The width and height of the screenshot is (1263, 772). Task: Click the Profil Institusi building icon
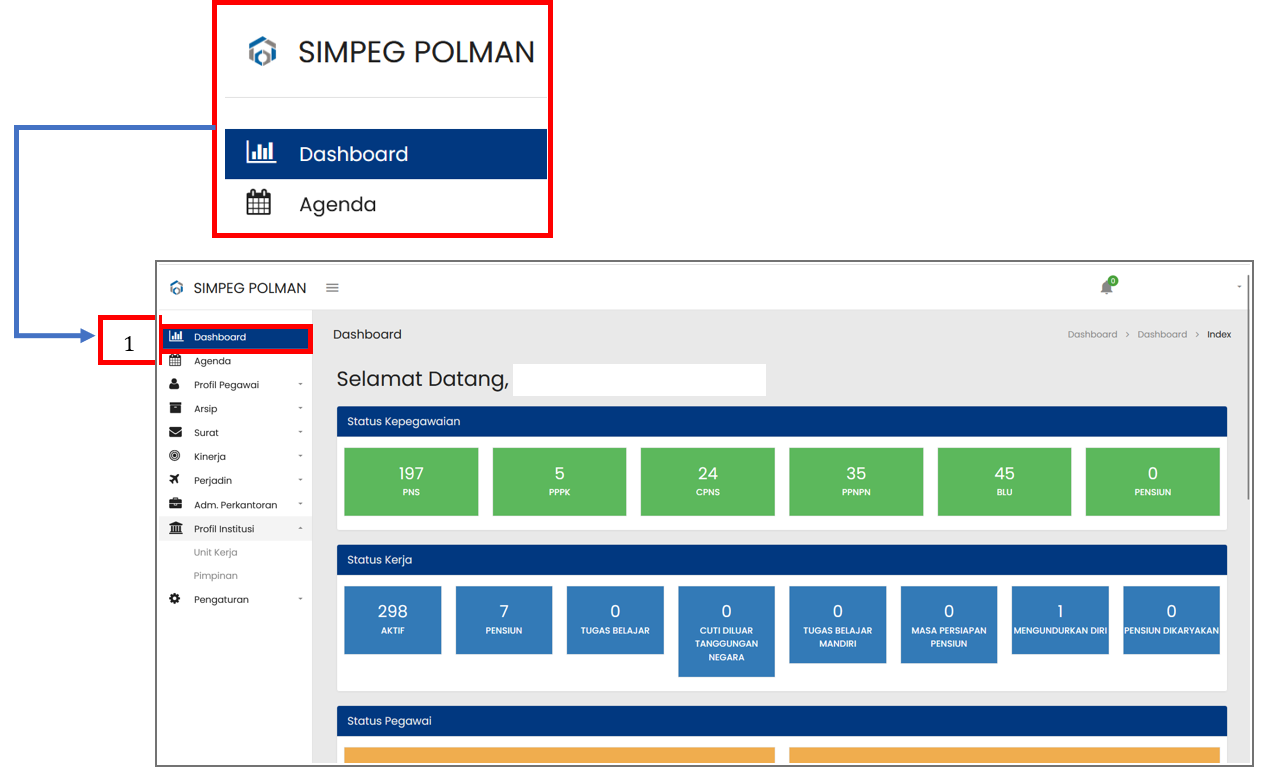click(x=176, y=528)
